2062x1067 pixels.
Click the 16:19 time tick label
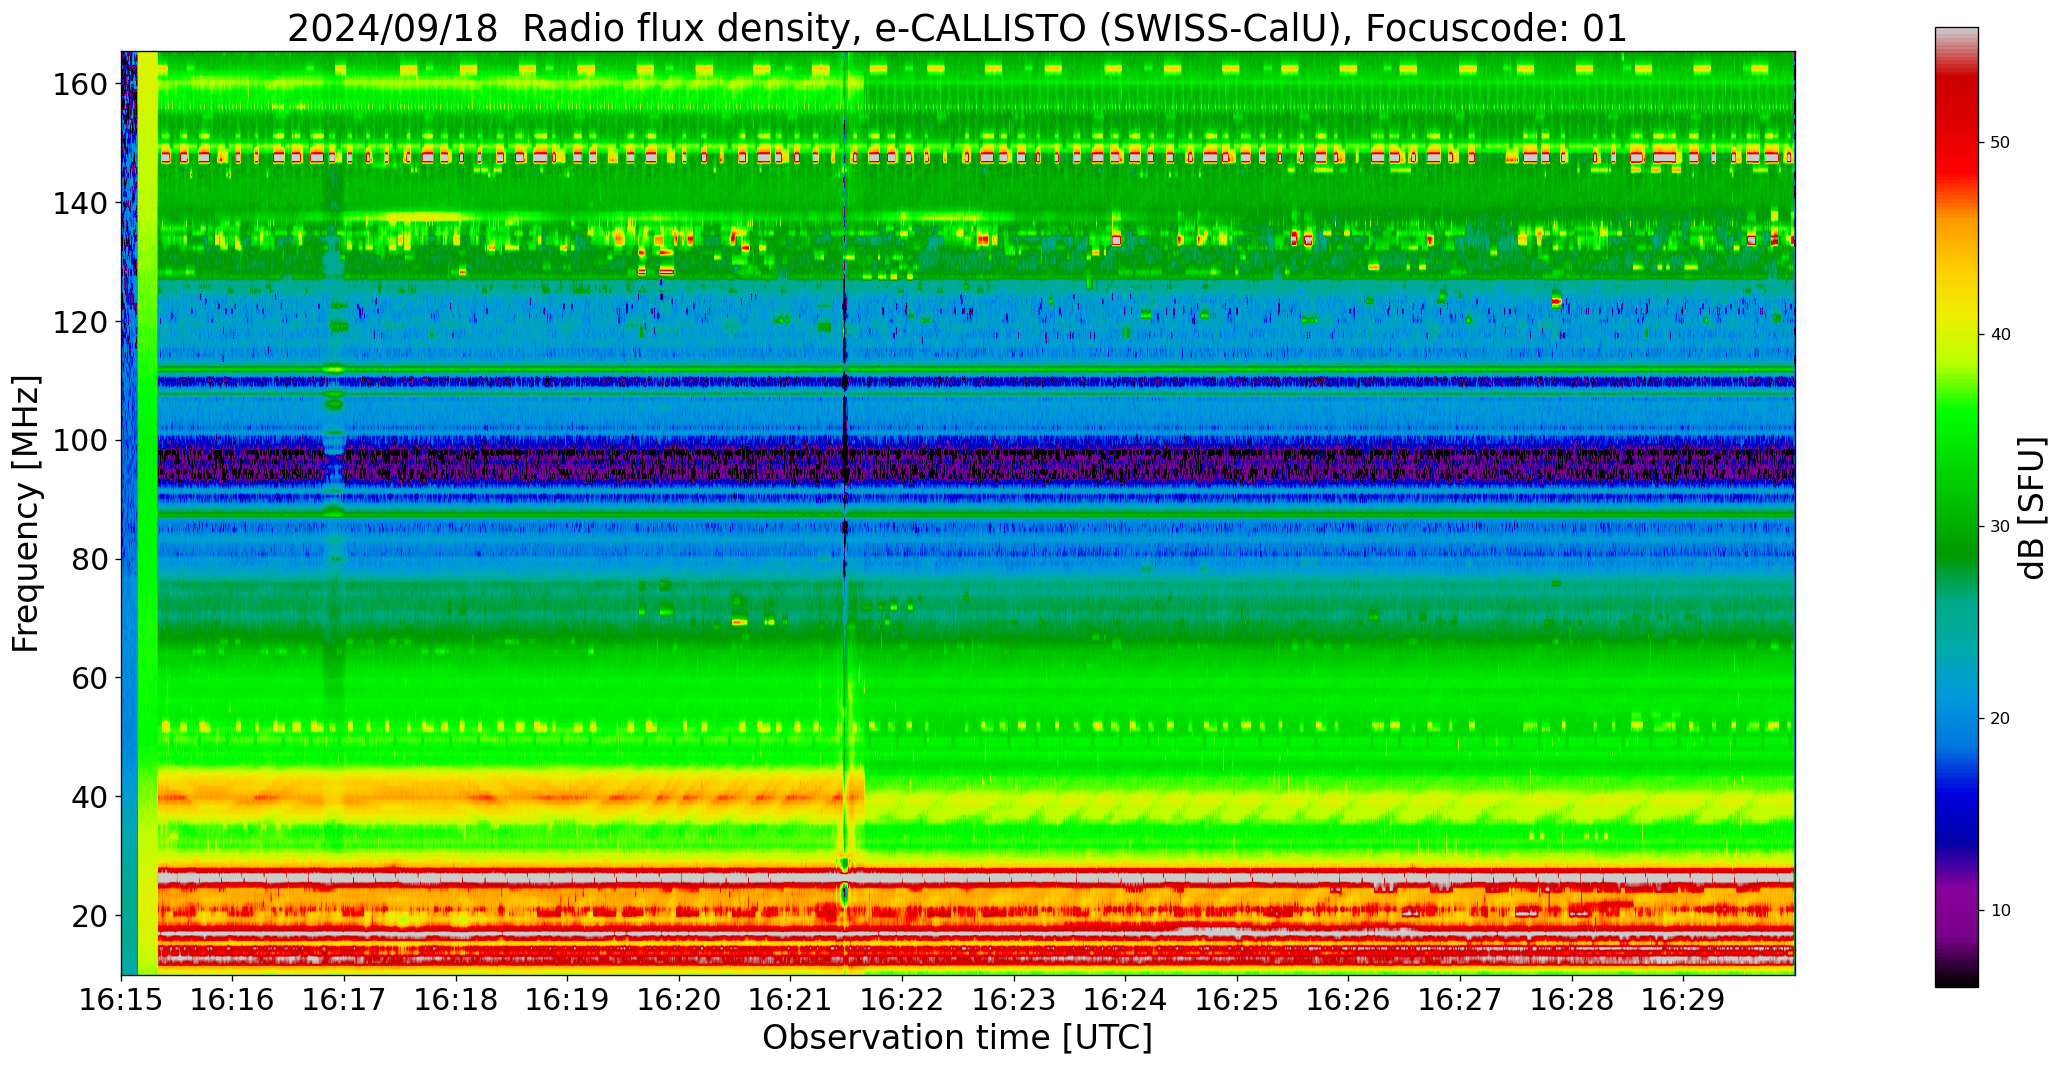[567, 999]
